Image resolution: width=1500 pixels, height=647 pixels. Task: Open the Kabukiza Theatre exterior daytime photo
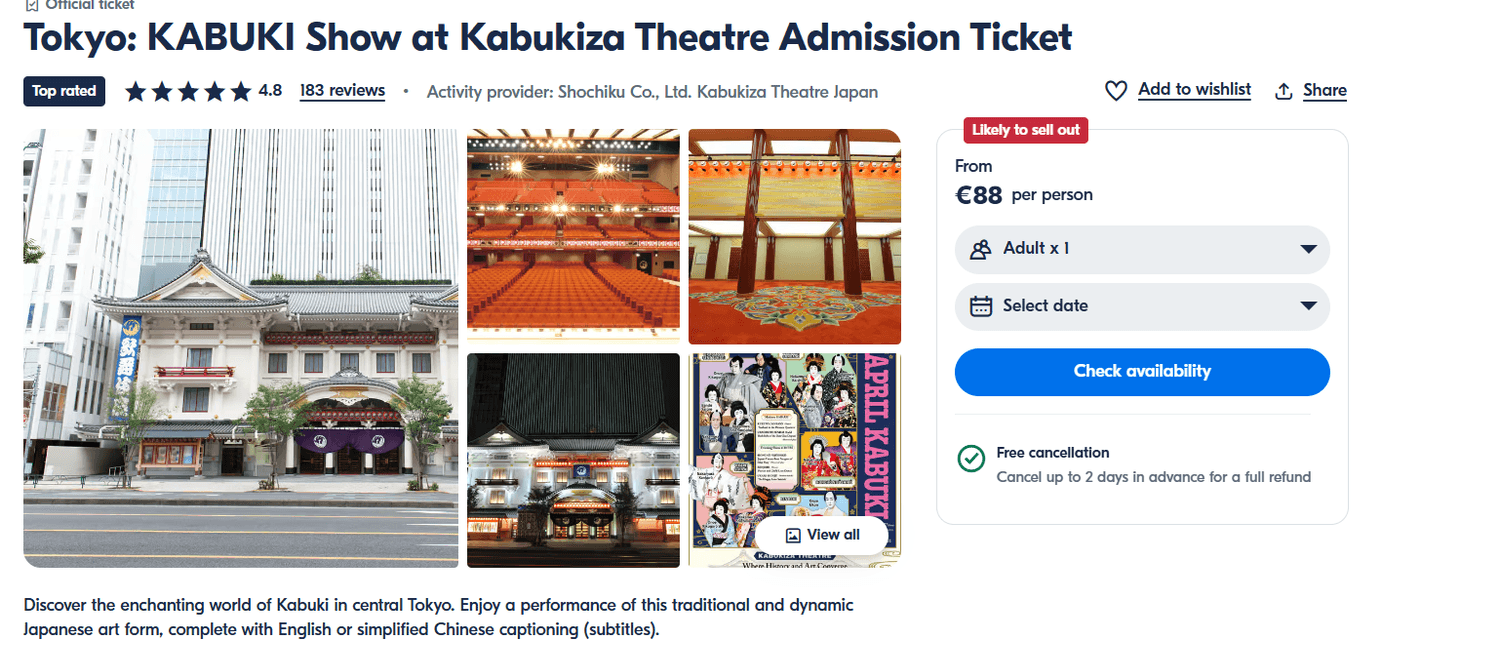coord(241,348)
